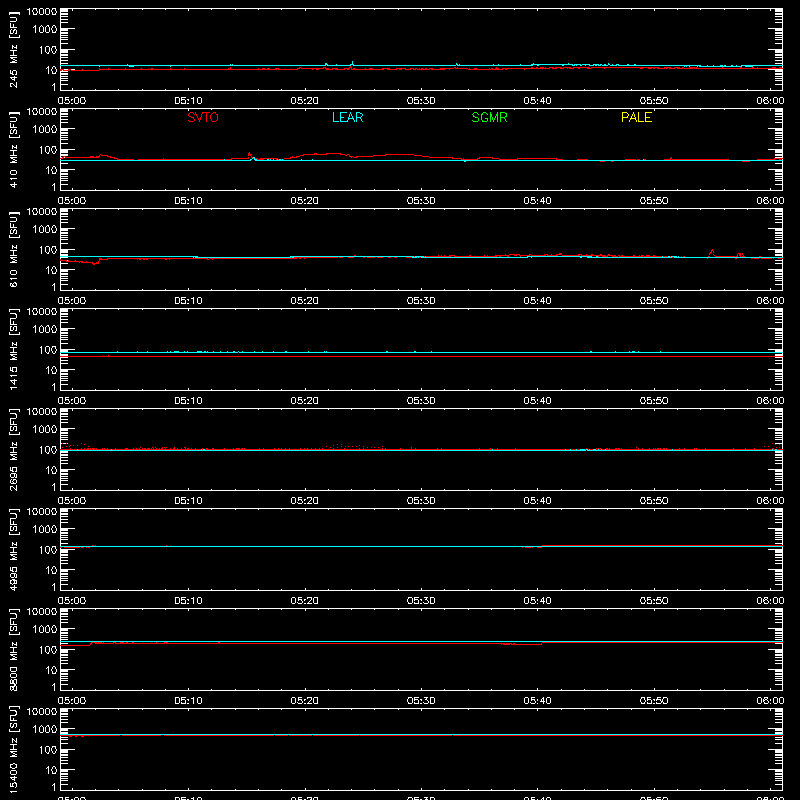Screen dimensions: 800x800
Task: Click 05:40 time label below 410 MHz panel
Action: (x=537, y=201)
